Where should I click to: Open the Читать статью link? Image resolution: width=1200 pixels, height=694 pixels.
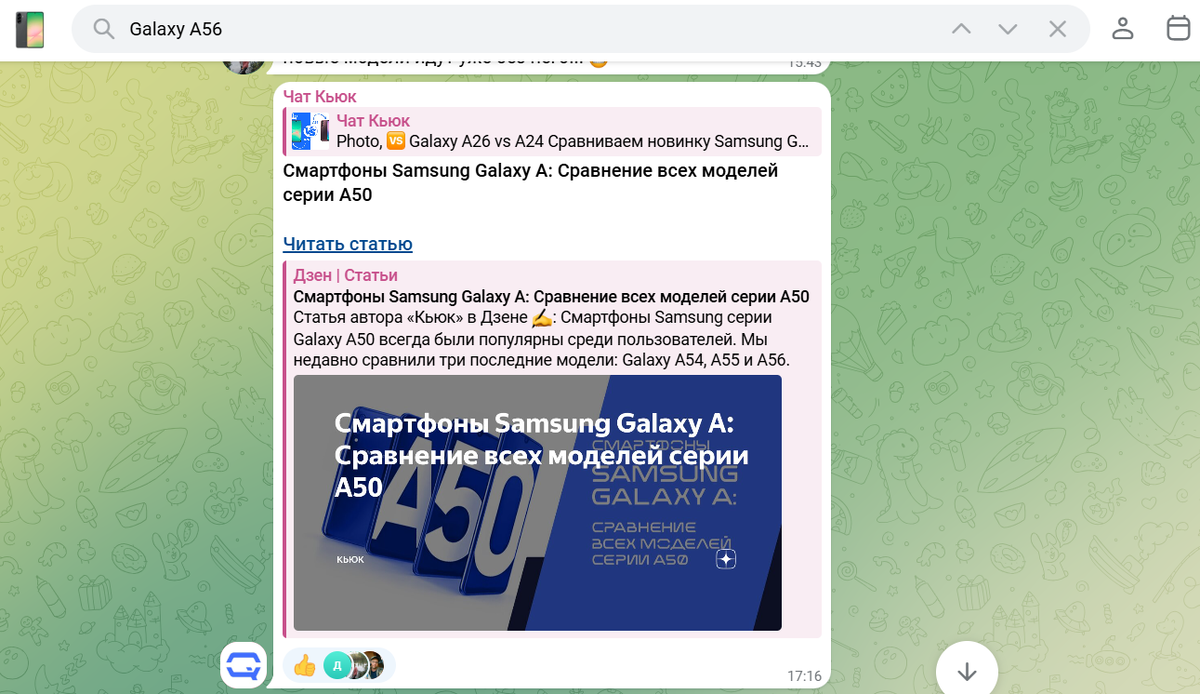pyautogui.click(x=347, y=244)
